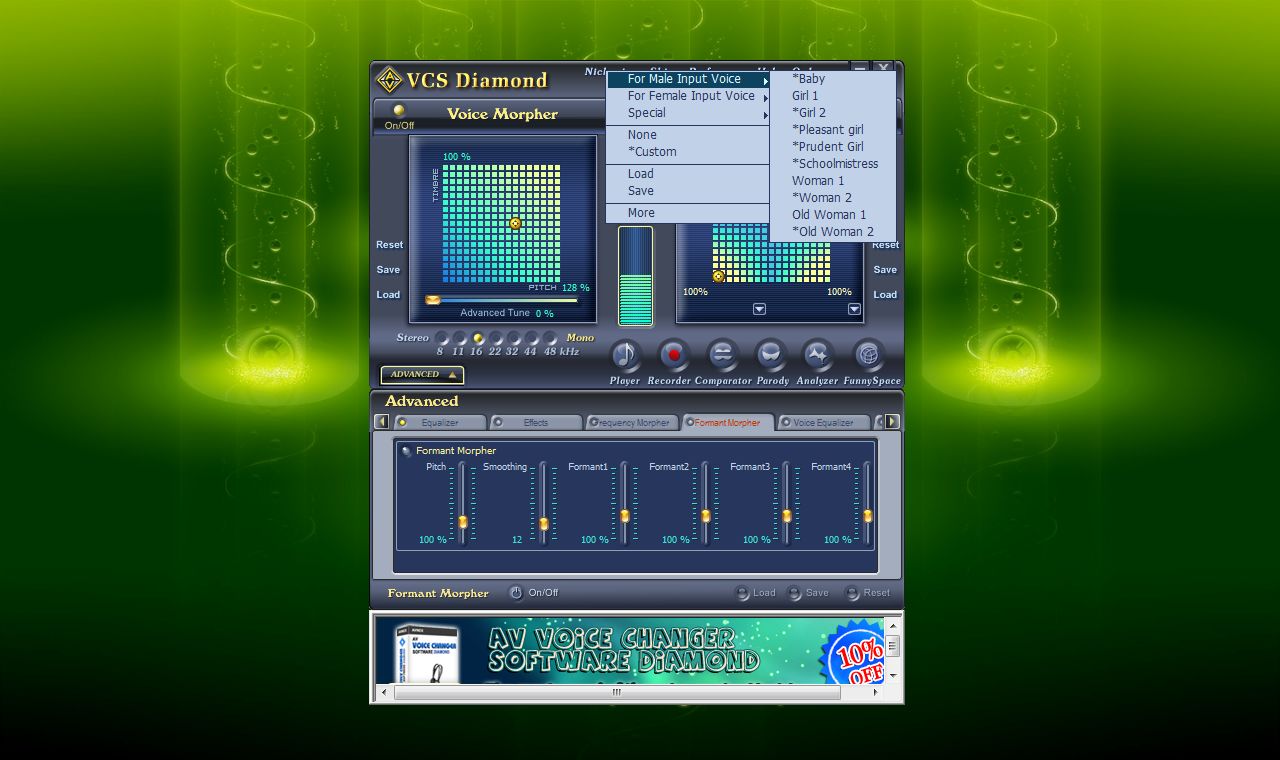
Task: Collapse the ADVANCED panel button
Action: (422, 375)
